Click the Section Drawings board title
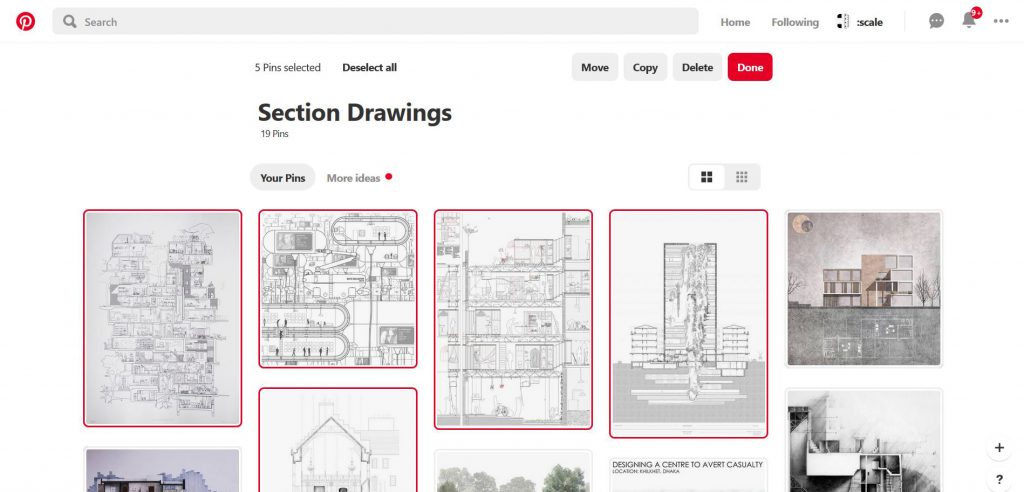The width and height of the screenshot is (1024, 492). pos(355,112)
